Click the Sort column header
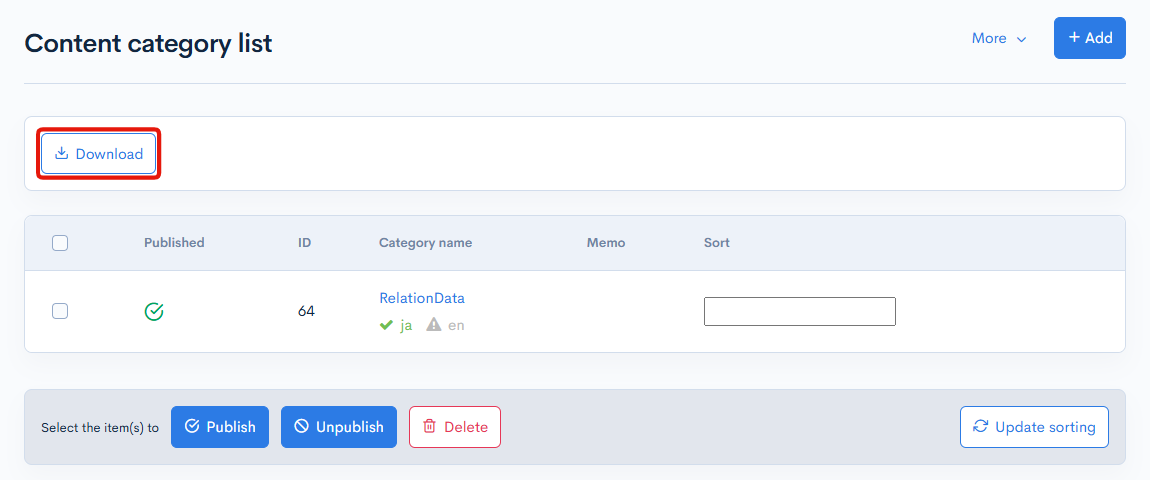Viewport: 1150px width, 480px height. coord(716,243)
